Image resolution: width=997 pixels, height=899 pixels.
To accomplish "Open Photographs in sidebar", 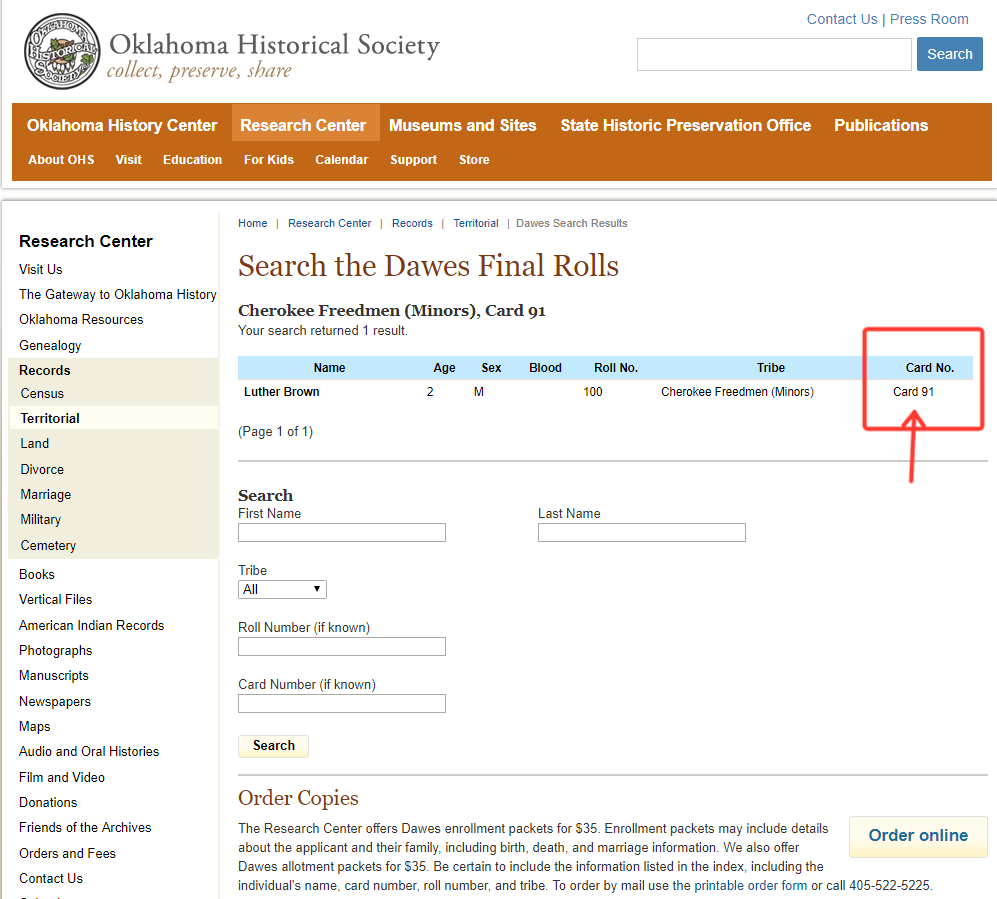I will [x=55, y=650].
